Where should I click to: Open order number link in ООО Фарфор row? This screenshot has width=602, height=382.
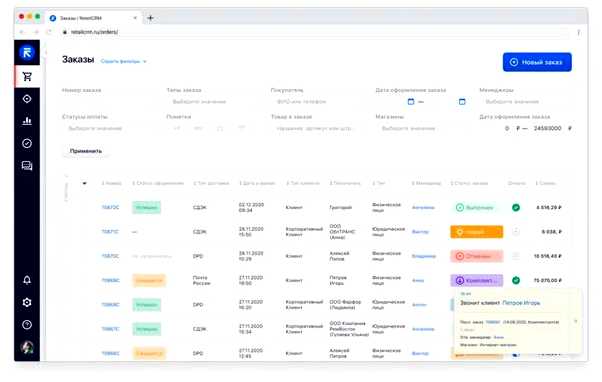click(x=110, y=305)
